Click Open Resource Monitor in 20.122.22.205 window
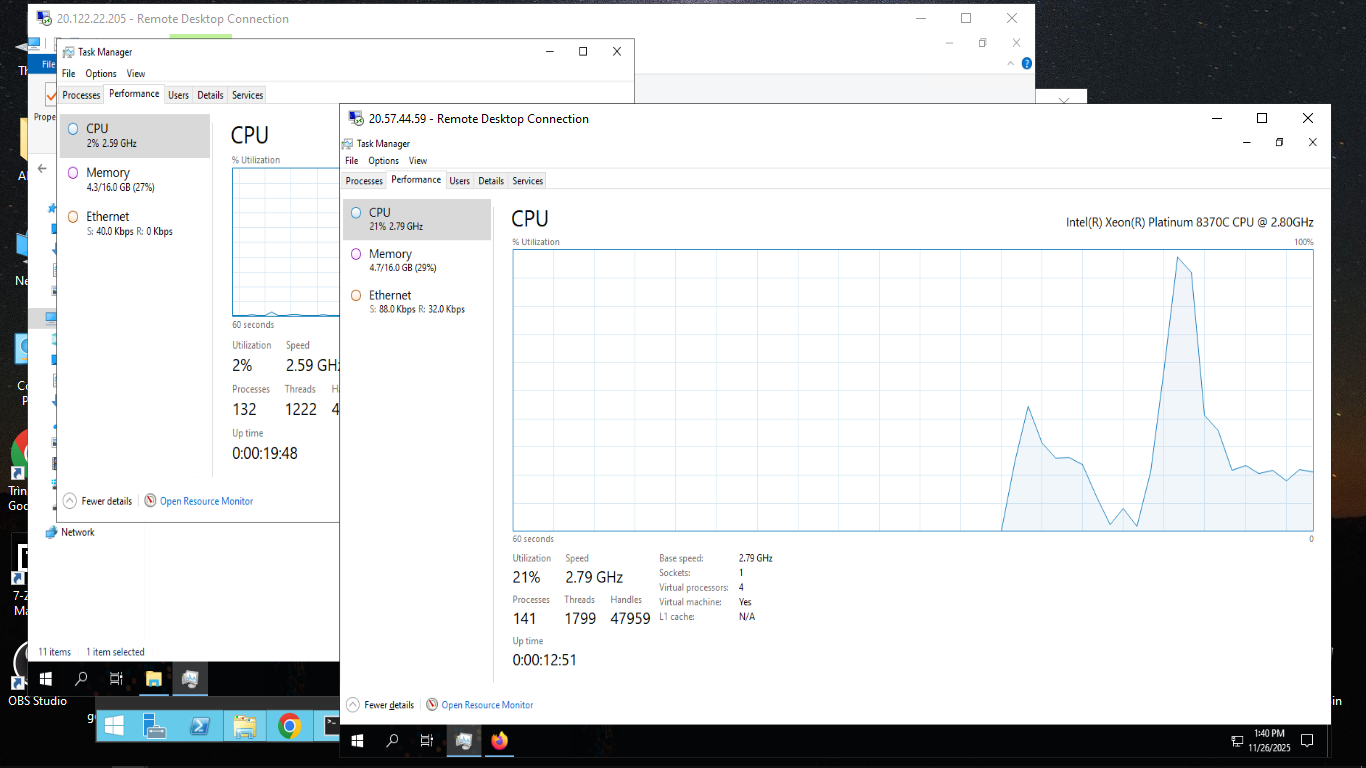This screenshot has width=1366, height=768. [206, 501]
